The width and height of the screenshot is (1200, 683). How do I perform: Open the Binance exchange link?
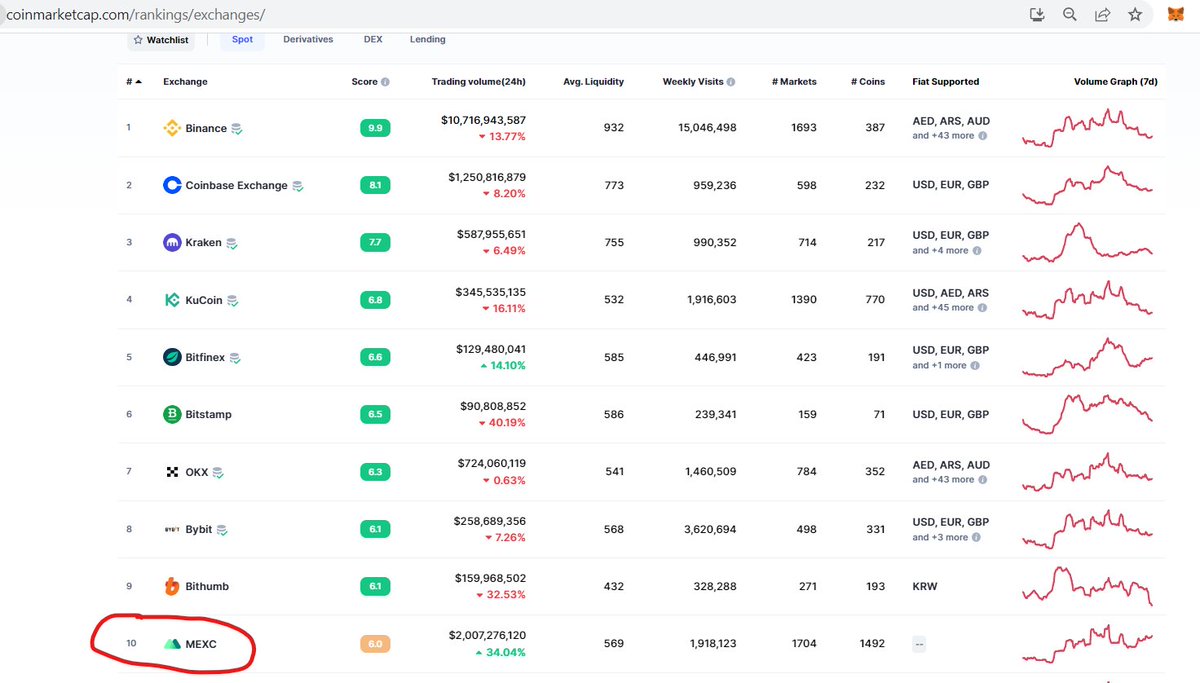(206, 129)
